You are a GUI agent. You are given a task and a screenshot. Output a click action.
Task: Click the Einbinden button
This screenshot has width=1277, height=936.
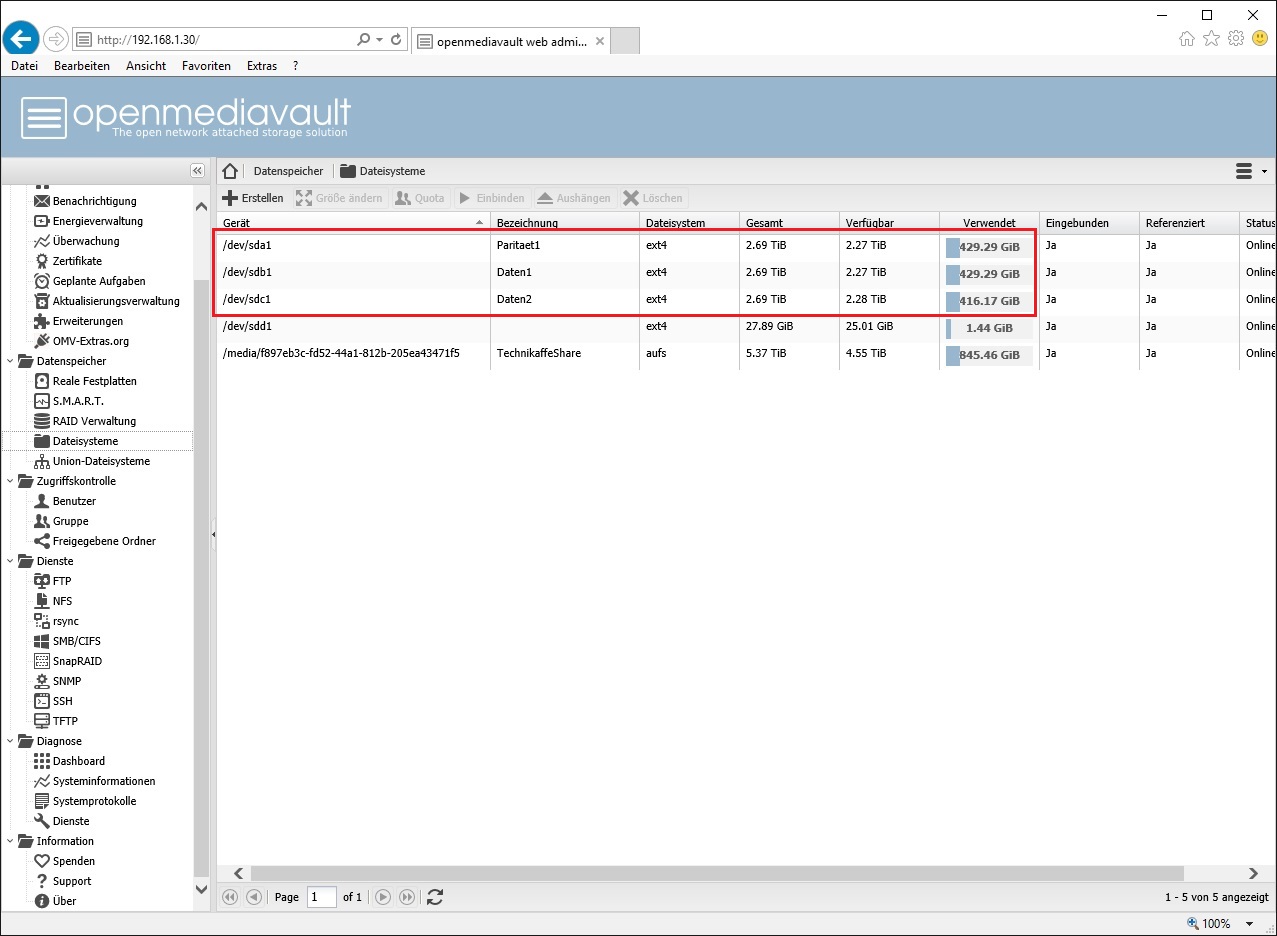(x=491, y=198)
